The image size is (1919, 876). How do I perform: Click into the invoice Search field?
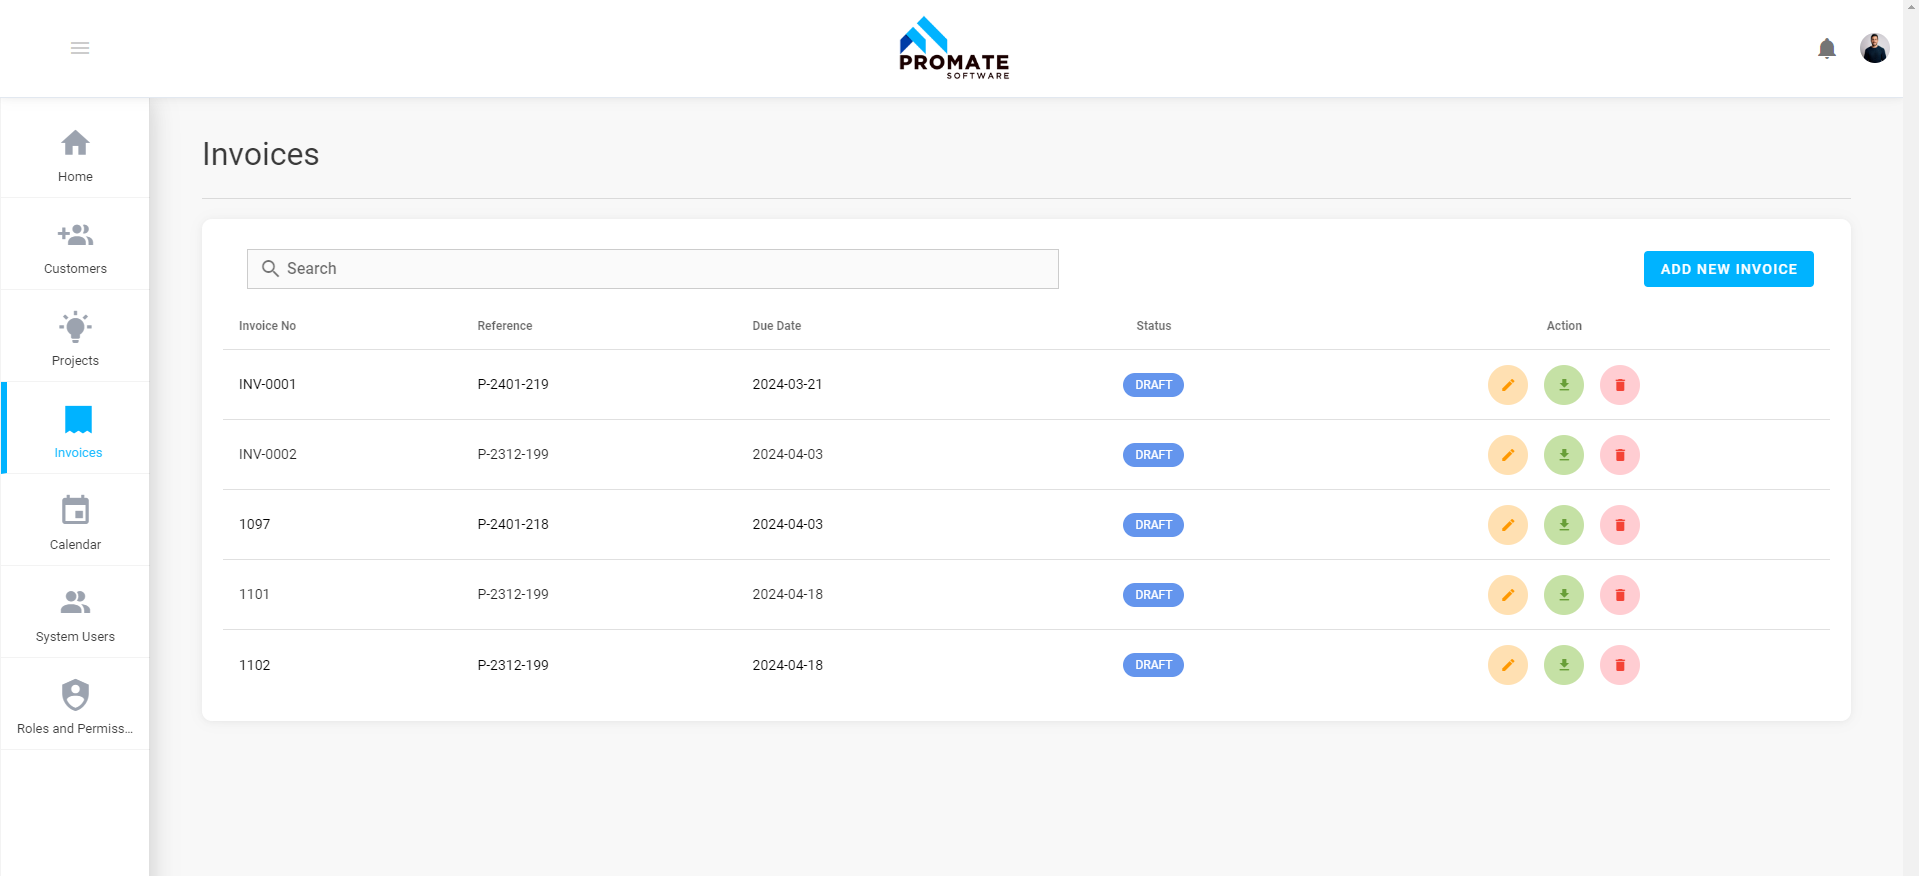652,269
